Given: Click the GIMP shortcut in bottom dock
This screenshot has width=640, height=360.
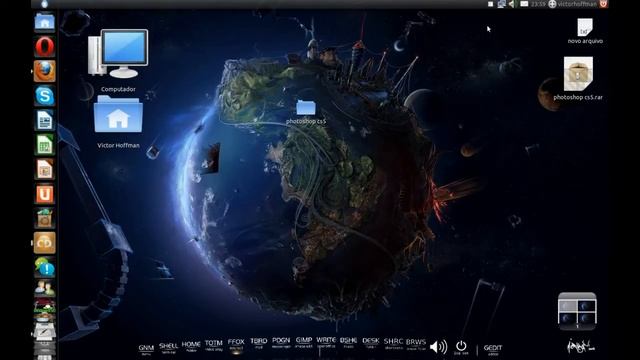Looking at the screenshot, I should point(304,342).
